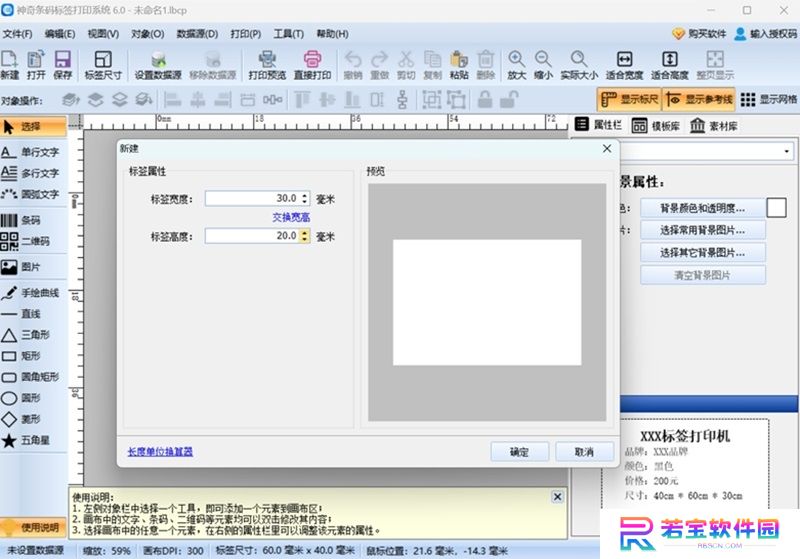Click the 直接打印 direct print icon

[x=312, y=65]
